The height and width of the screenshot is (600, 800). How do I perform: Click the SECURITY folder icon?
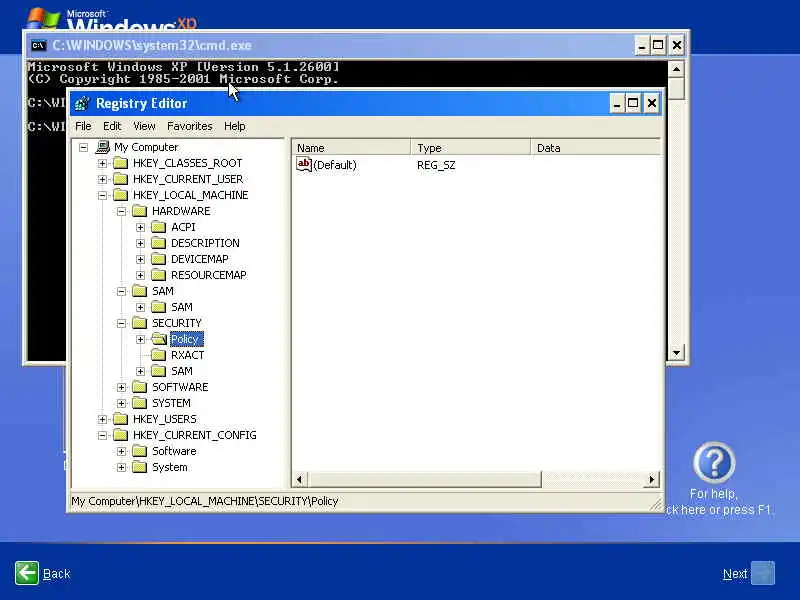[x=140, y=323]
